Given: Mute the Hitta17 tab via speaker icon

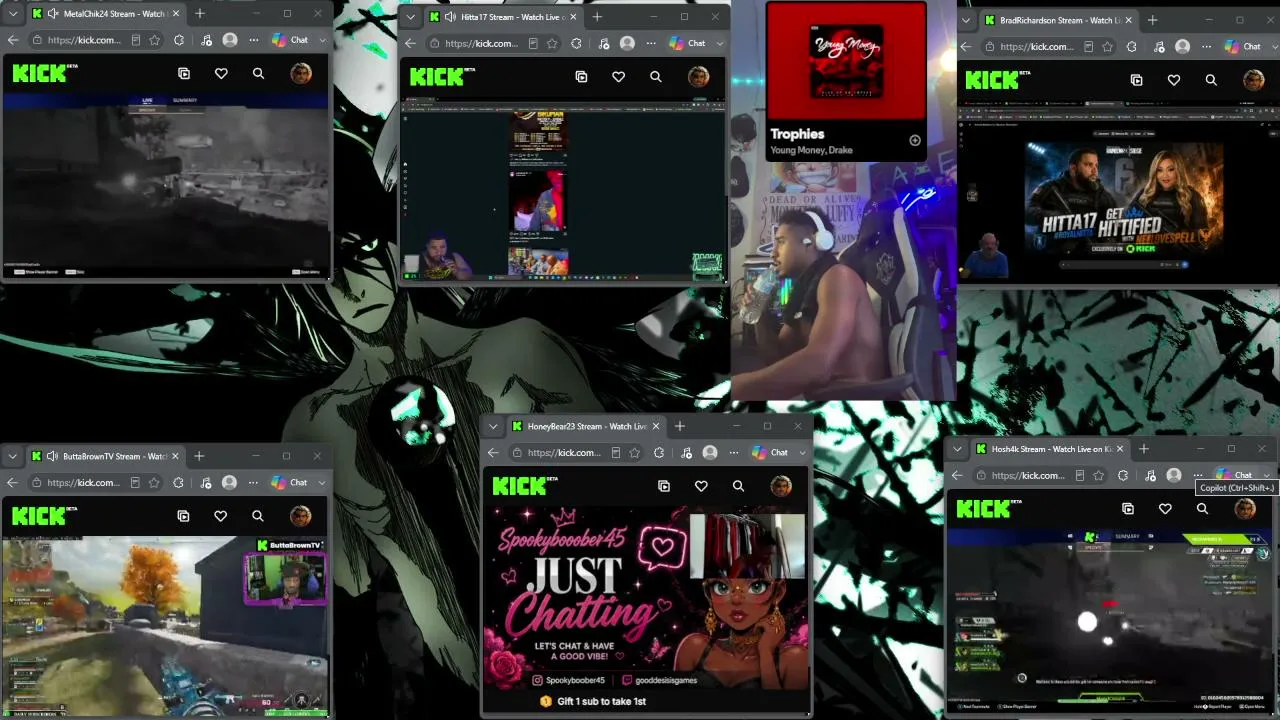Looking at the screenshot, I should tap(450, 17).
